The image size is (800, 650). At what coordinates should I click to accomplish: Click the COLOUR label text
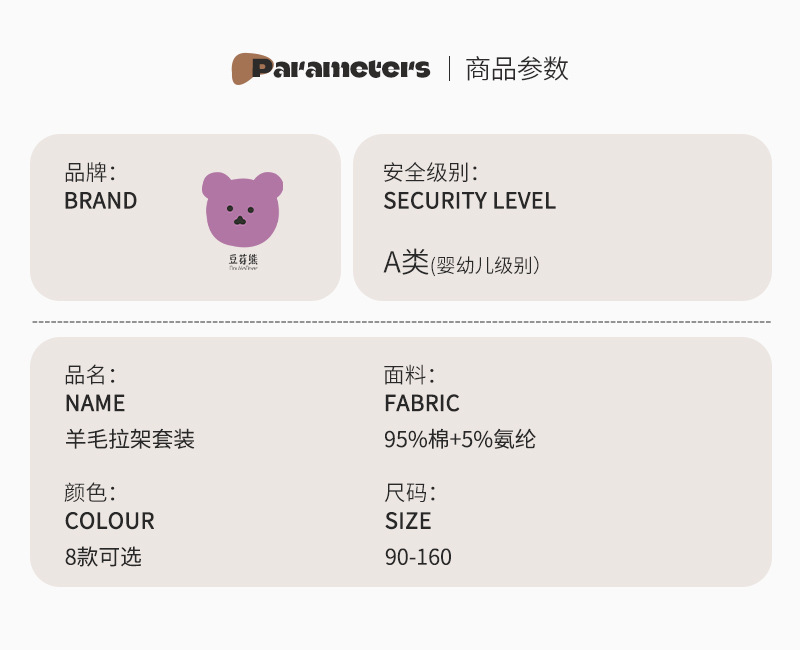[110, 522]
